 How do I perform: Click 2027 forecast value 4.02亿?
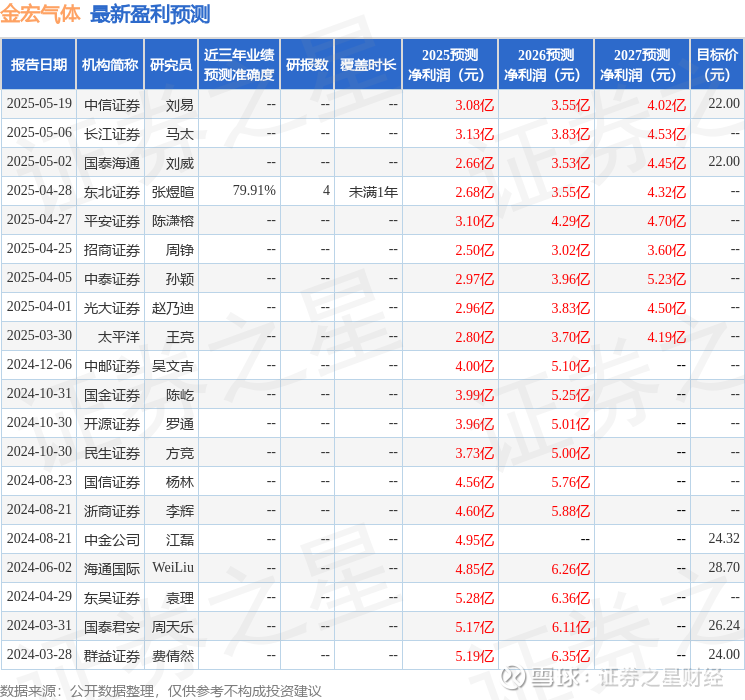point(667,105)
